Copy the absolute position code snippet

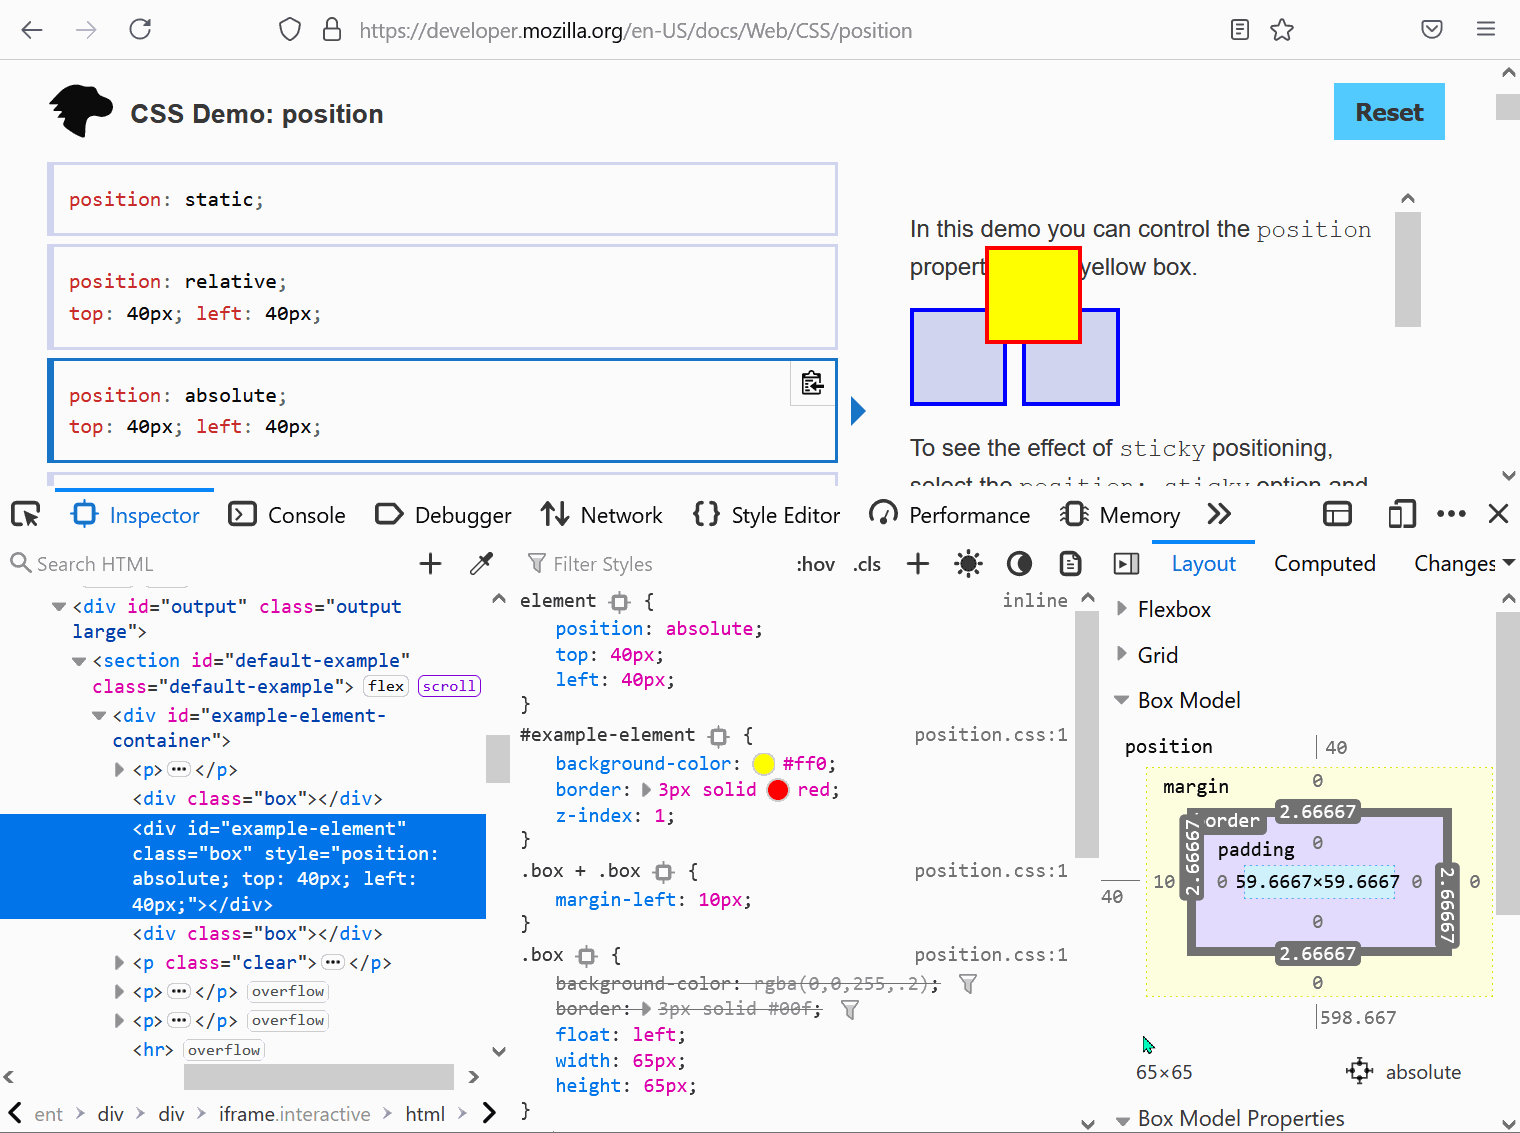(812, 383)
